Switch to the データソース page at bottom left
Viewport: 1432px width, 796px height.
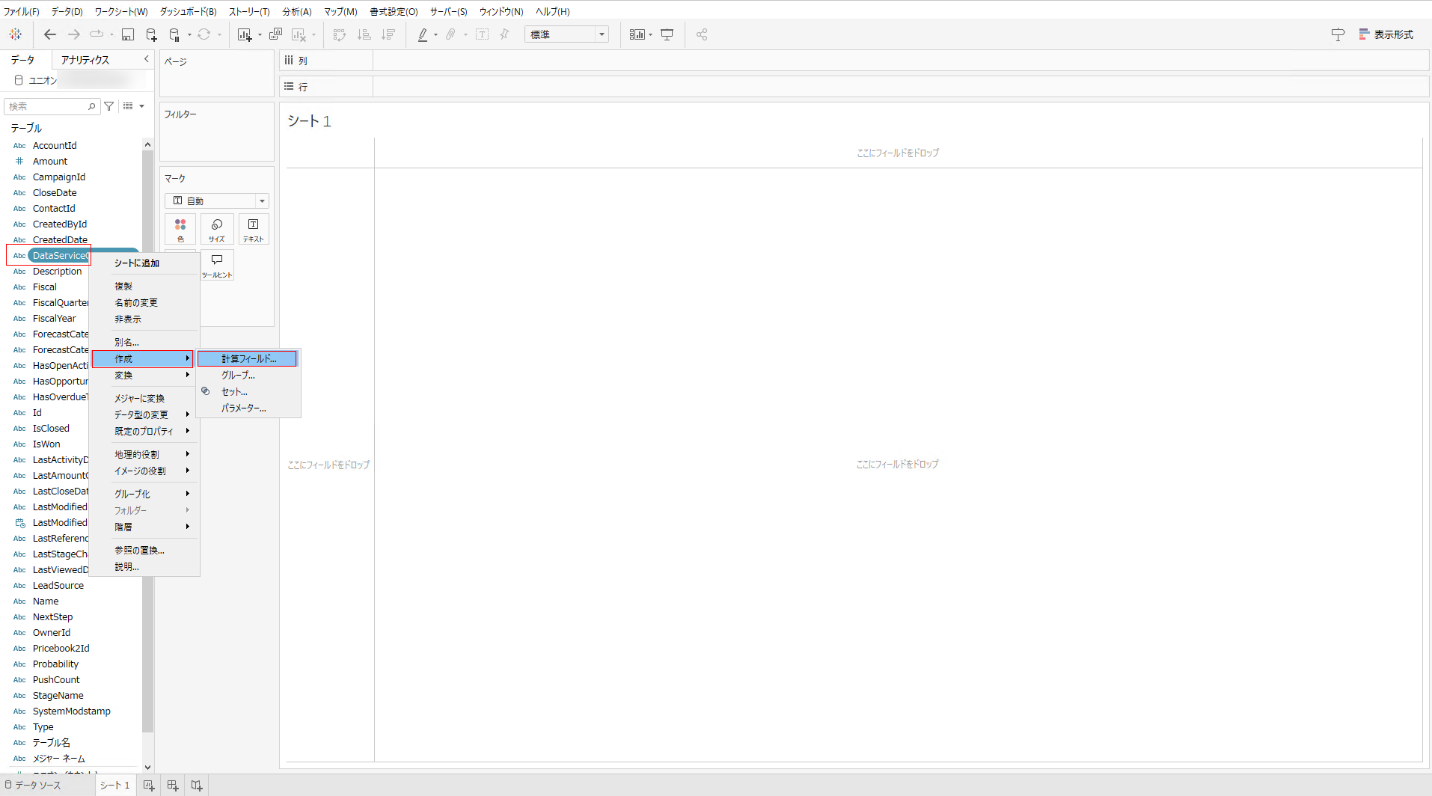(40, 785)
